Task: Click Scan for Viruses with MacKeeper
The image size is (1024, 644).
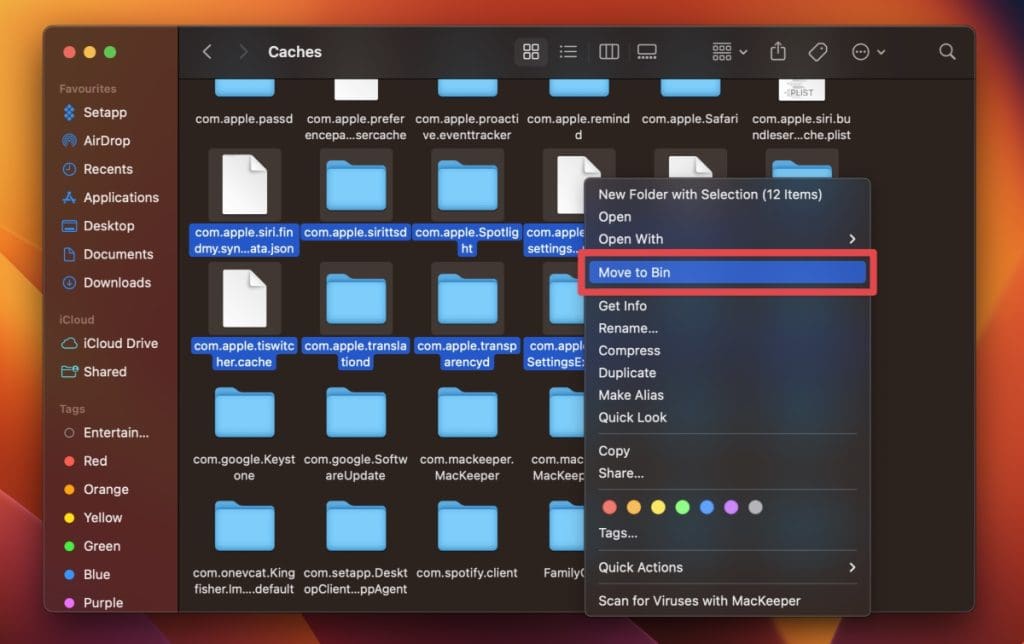Action: coord(699,601)
